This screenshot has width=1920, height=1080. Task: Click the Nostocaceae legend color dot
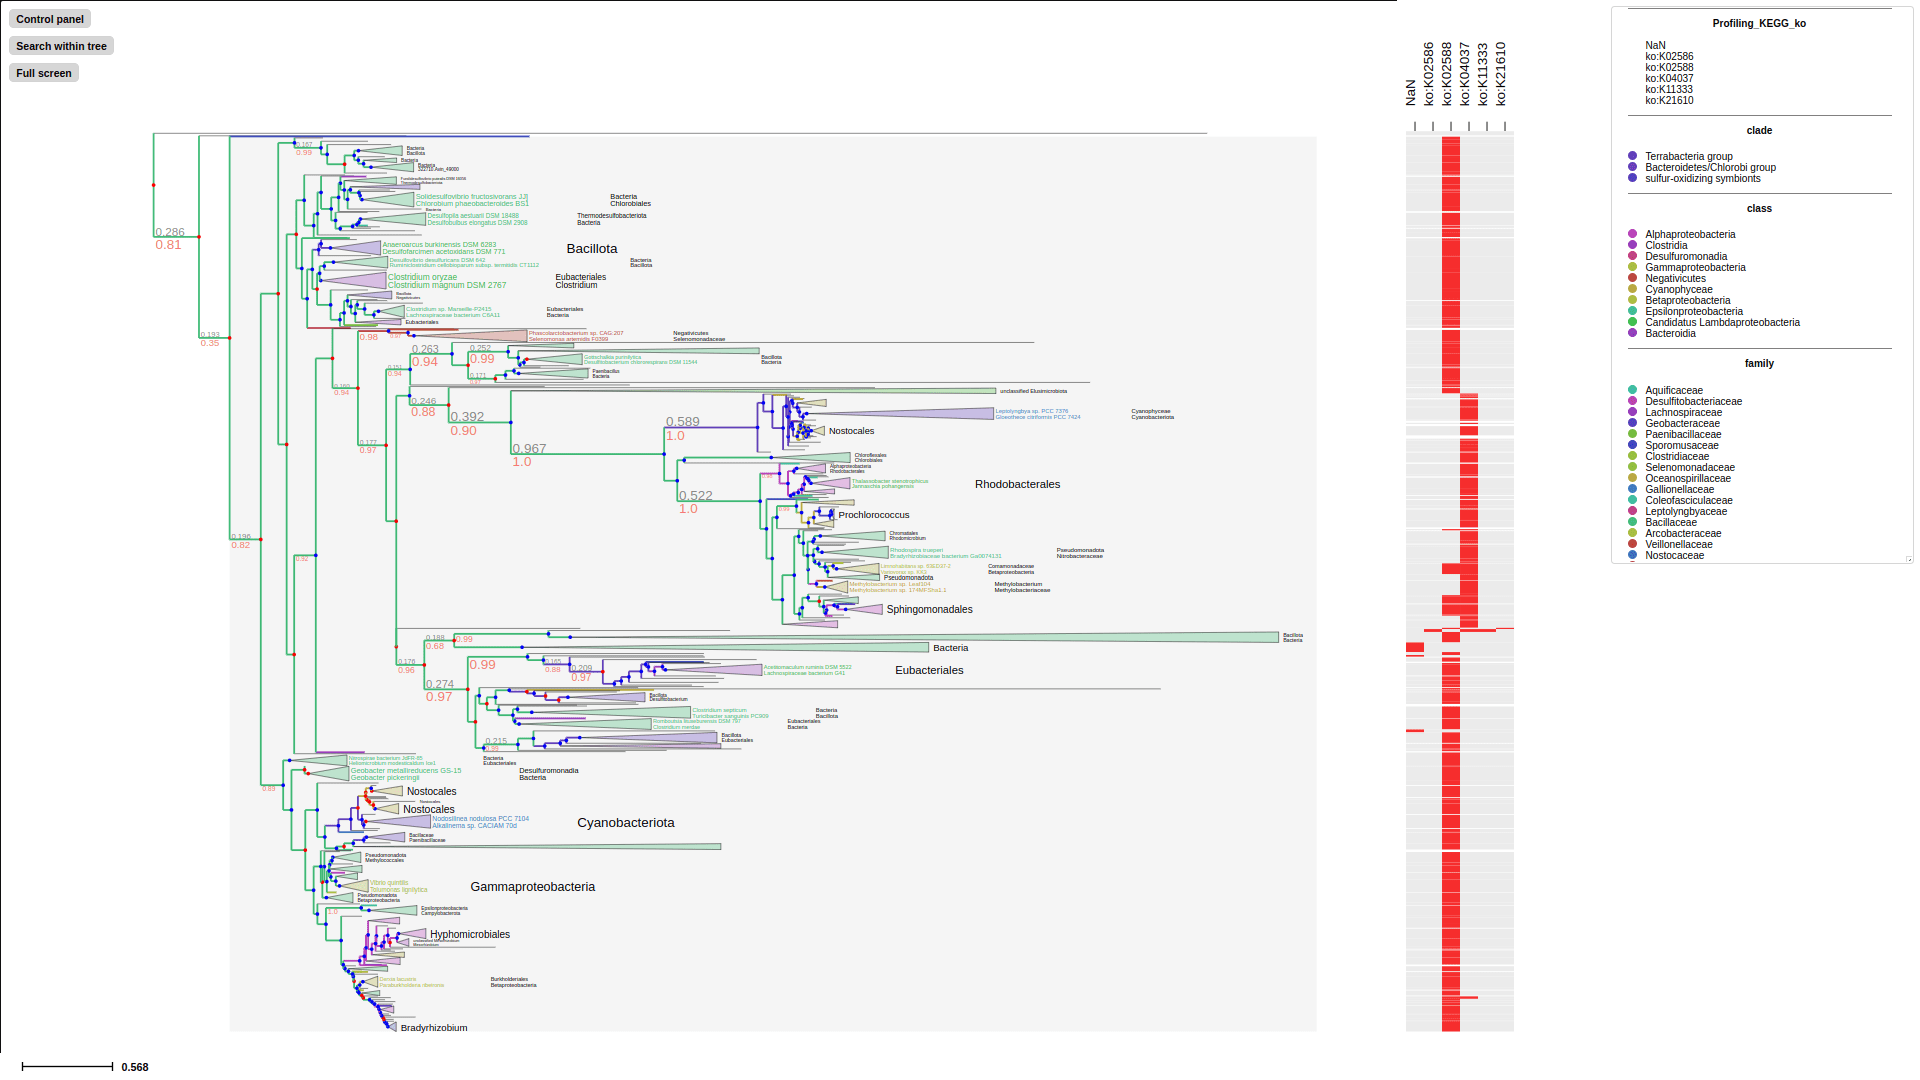click(1633, 555)
